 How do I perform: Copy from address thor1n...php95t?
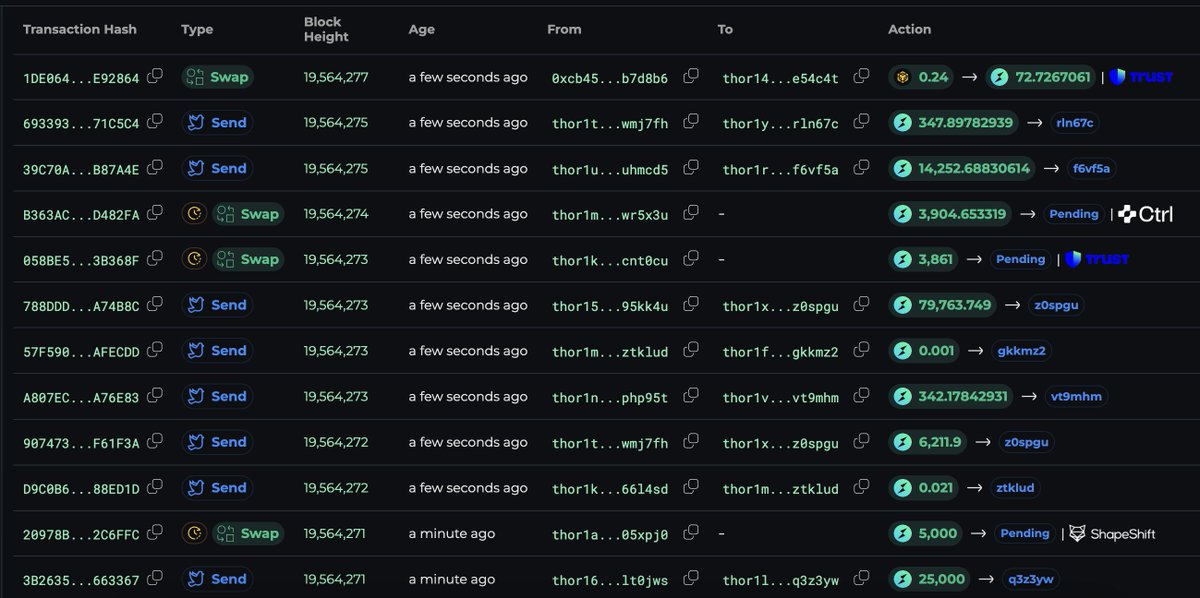(690, 396)
